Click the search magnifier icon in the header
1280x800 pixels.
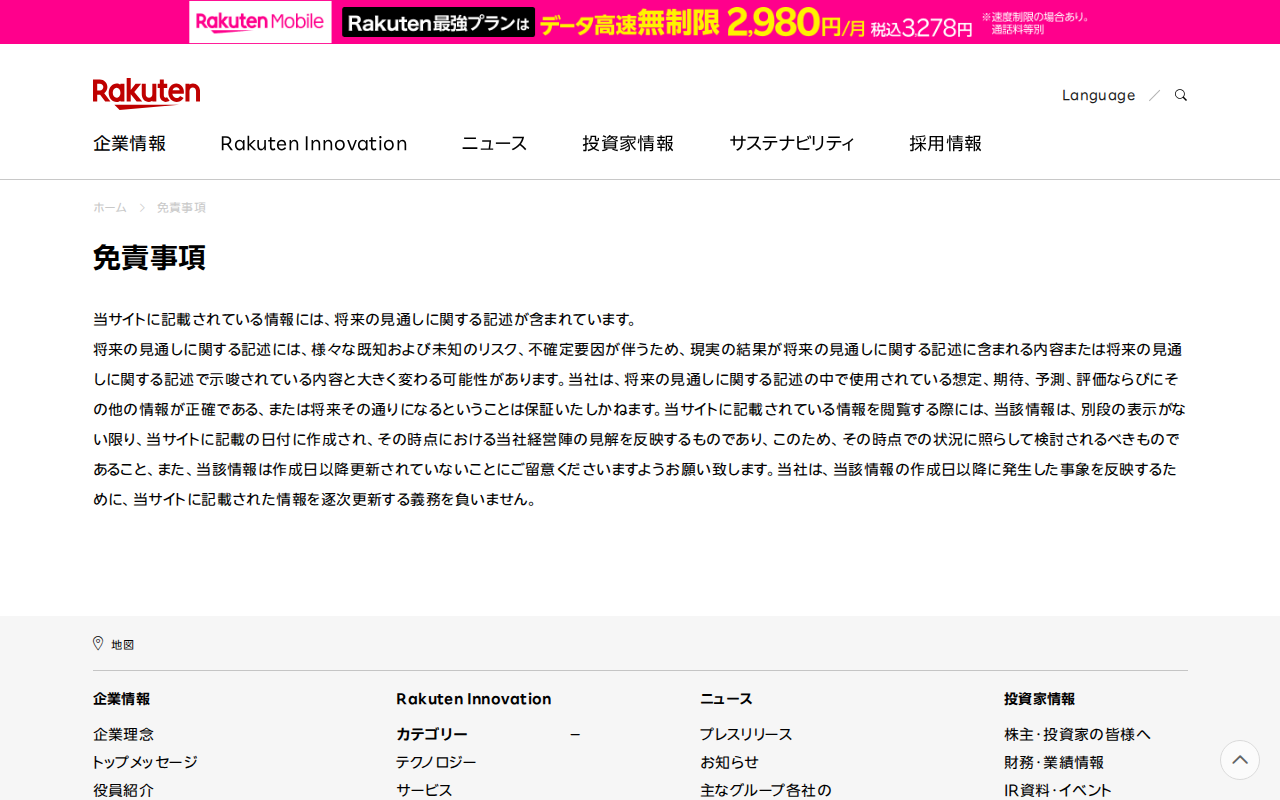click(1180, 94)
